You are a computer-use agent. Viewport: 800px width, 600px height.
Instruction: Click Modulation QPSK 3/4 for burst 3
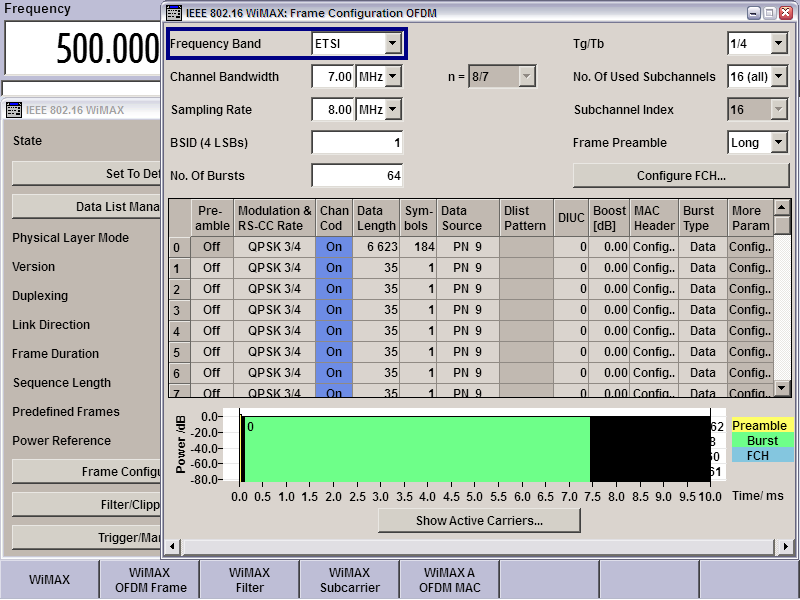click(274, 310)
